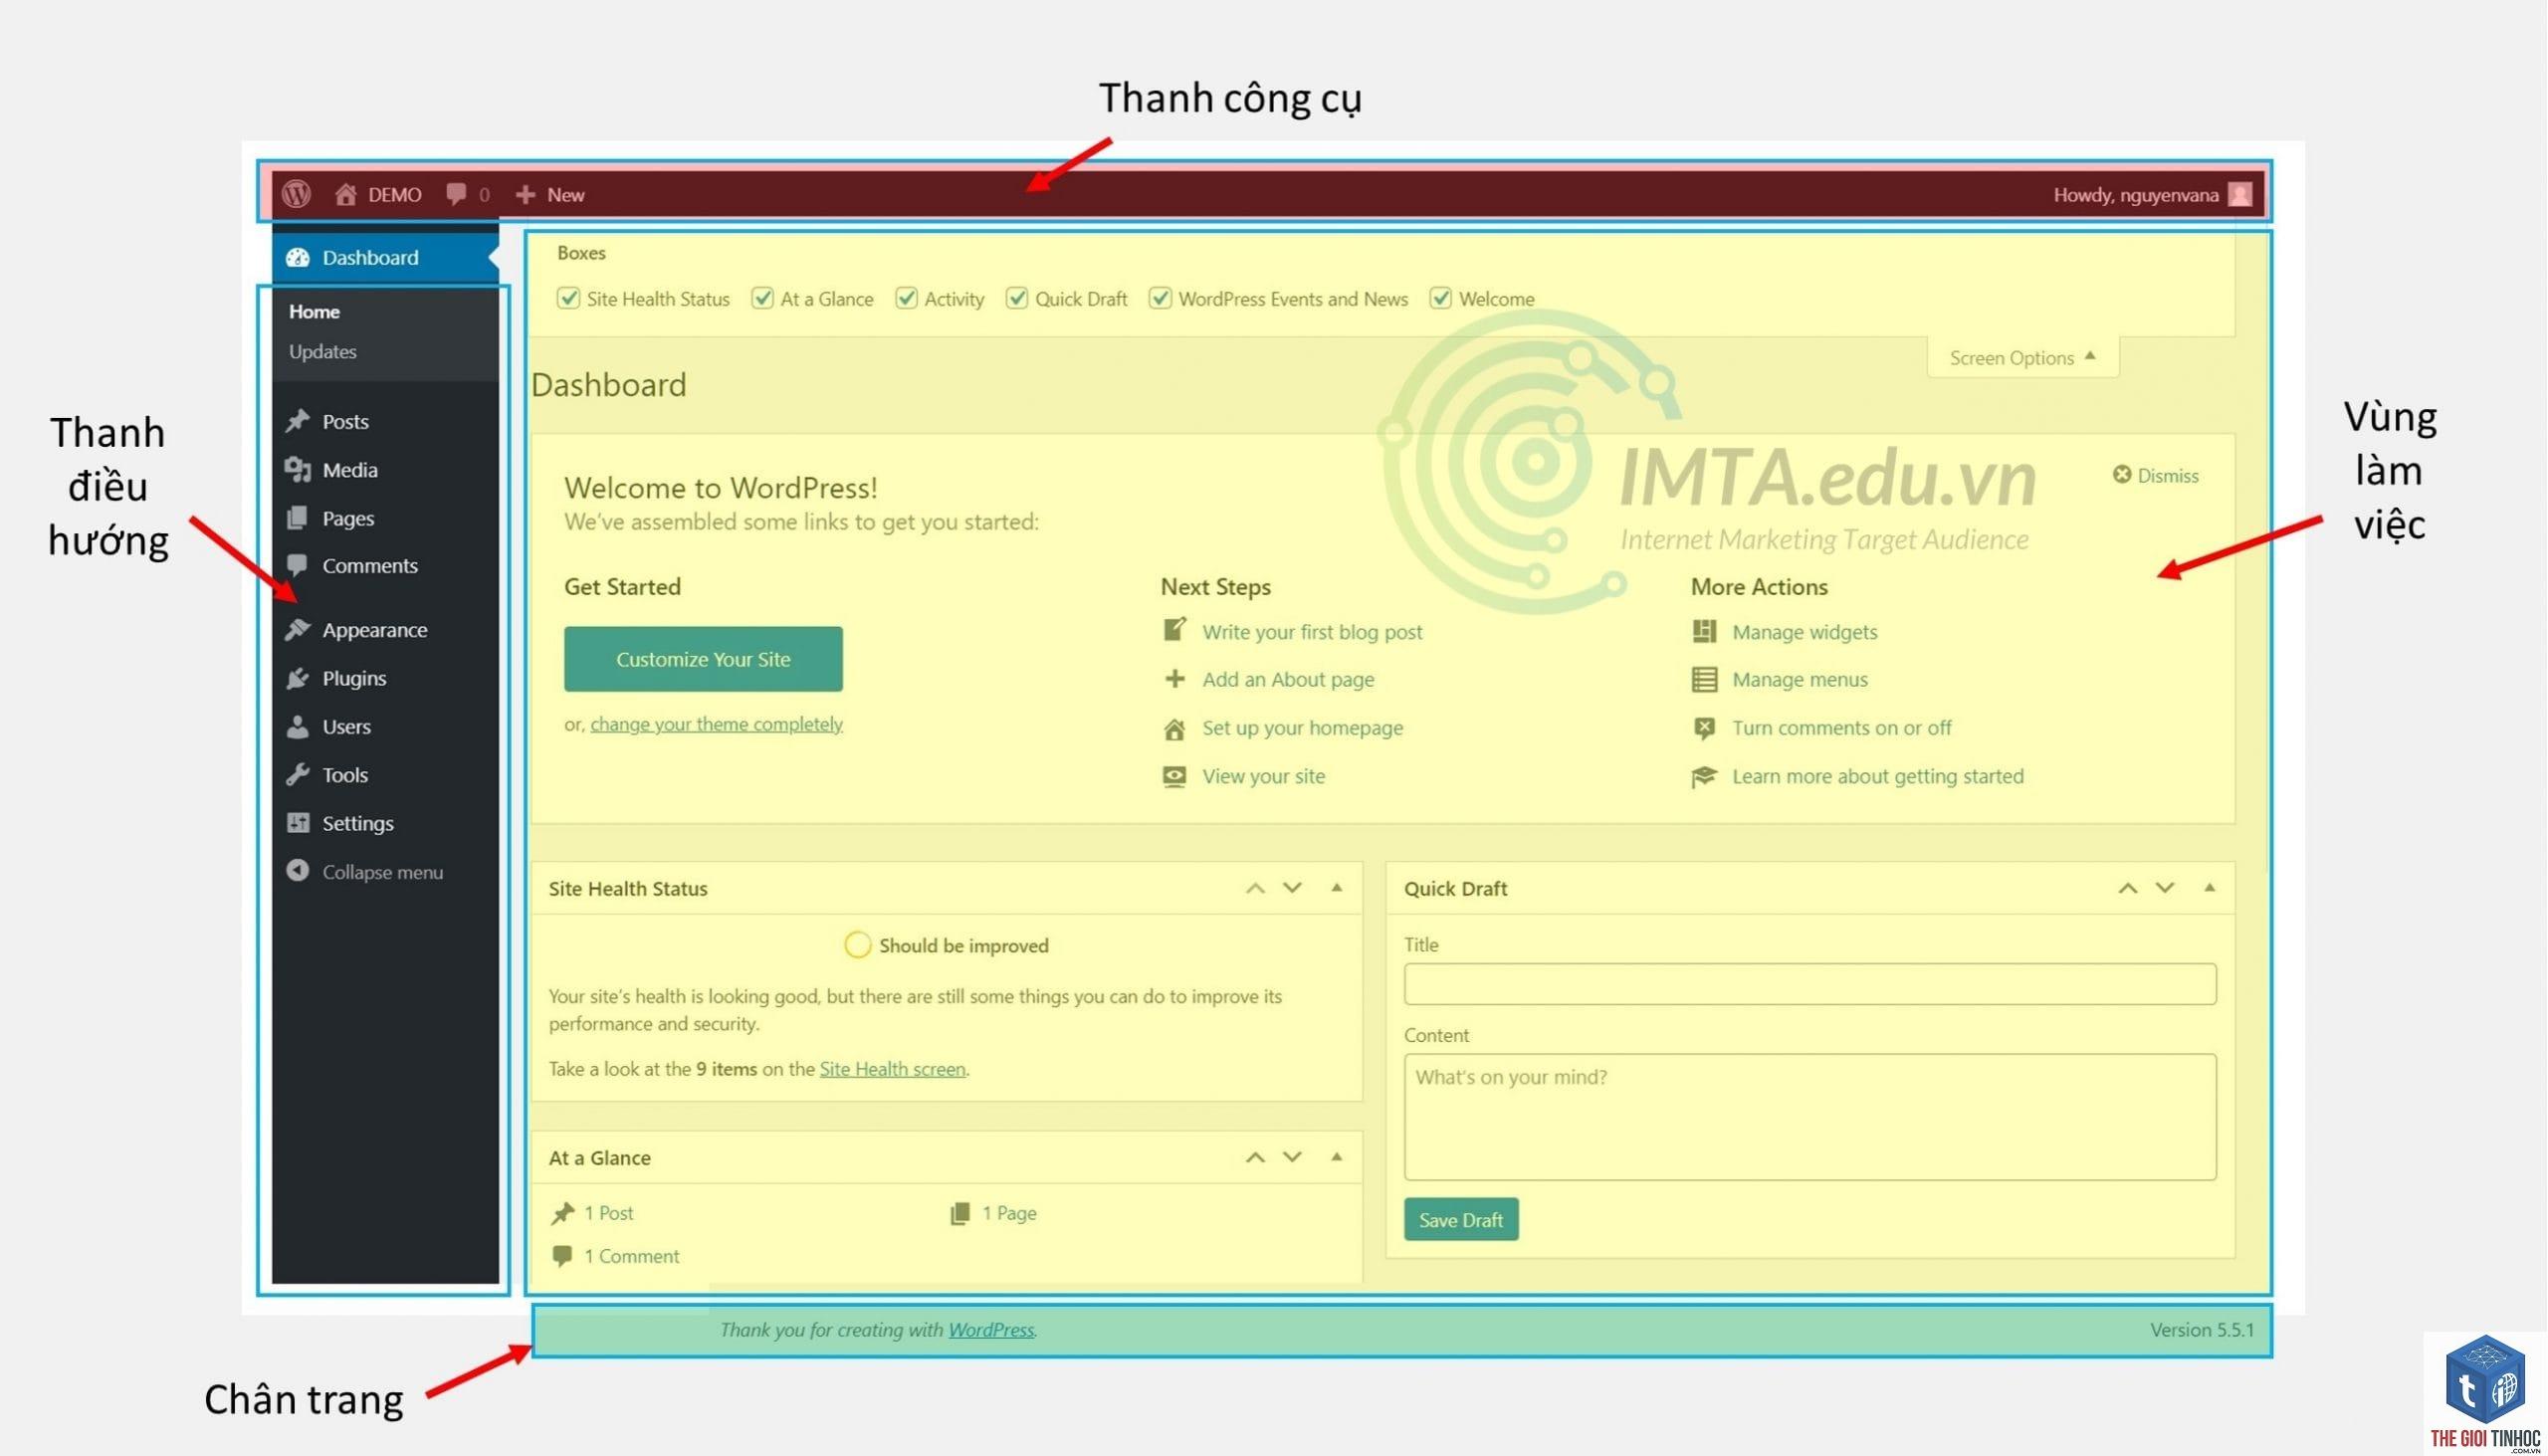This screenshot has width=2548, height=1456.
Task: Open the Updates submenu item
Action: [323, 351]
